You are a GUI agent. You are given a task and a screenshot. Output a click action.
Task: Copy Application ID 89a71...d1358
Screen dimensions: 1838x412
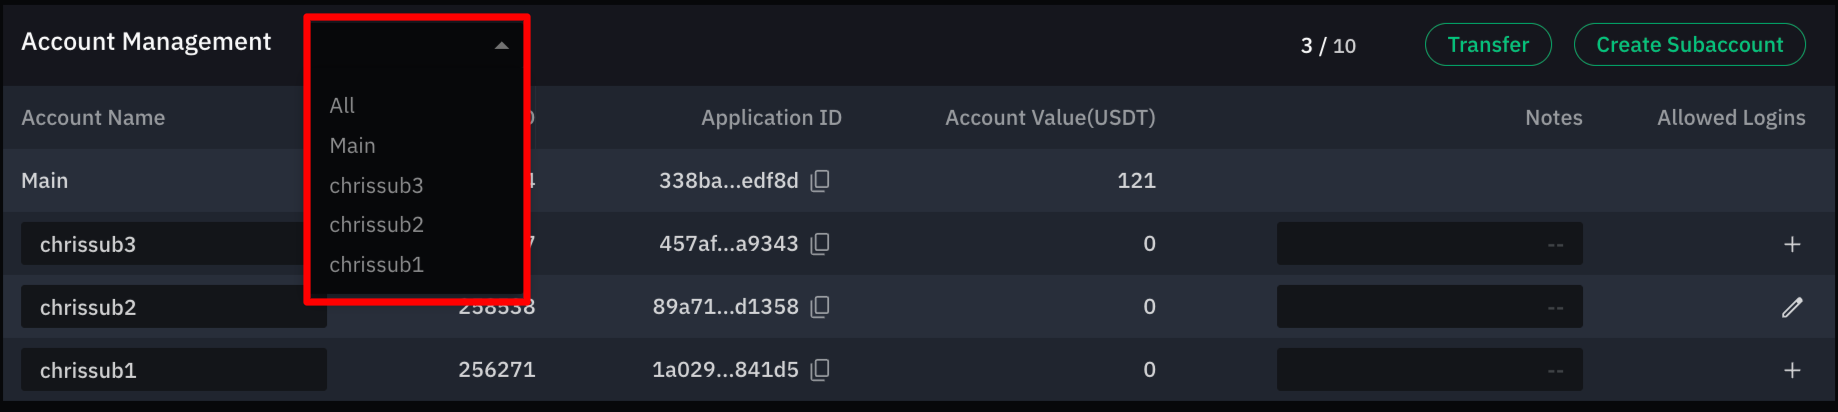coord(820,307)
